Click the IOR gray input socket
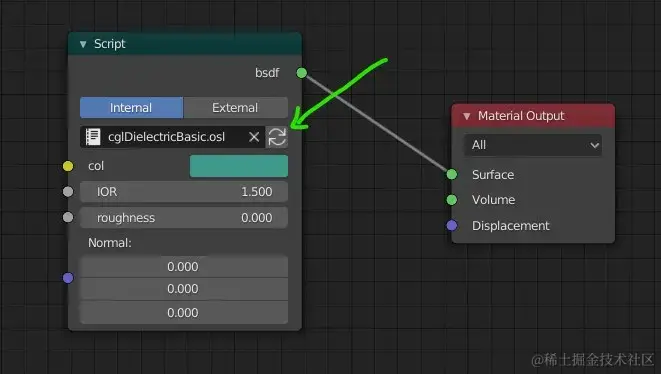The image size is (661, 374). (68, 192)
